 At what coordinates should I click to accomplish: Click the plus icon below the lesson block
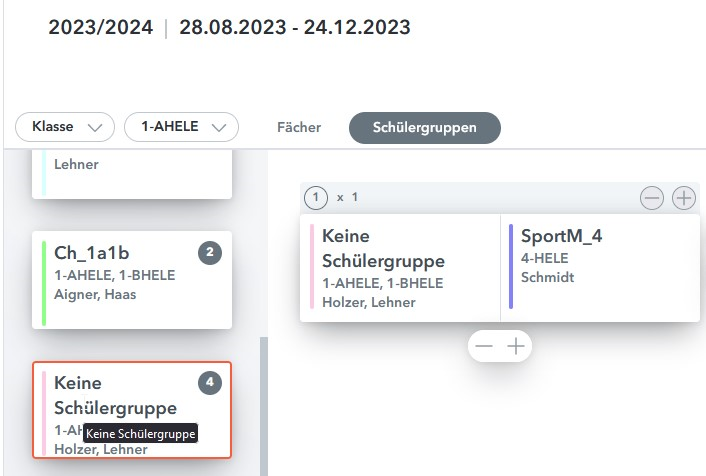pyautogui.click(x=516, y=346)
